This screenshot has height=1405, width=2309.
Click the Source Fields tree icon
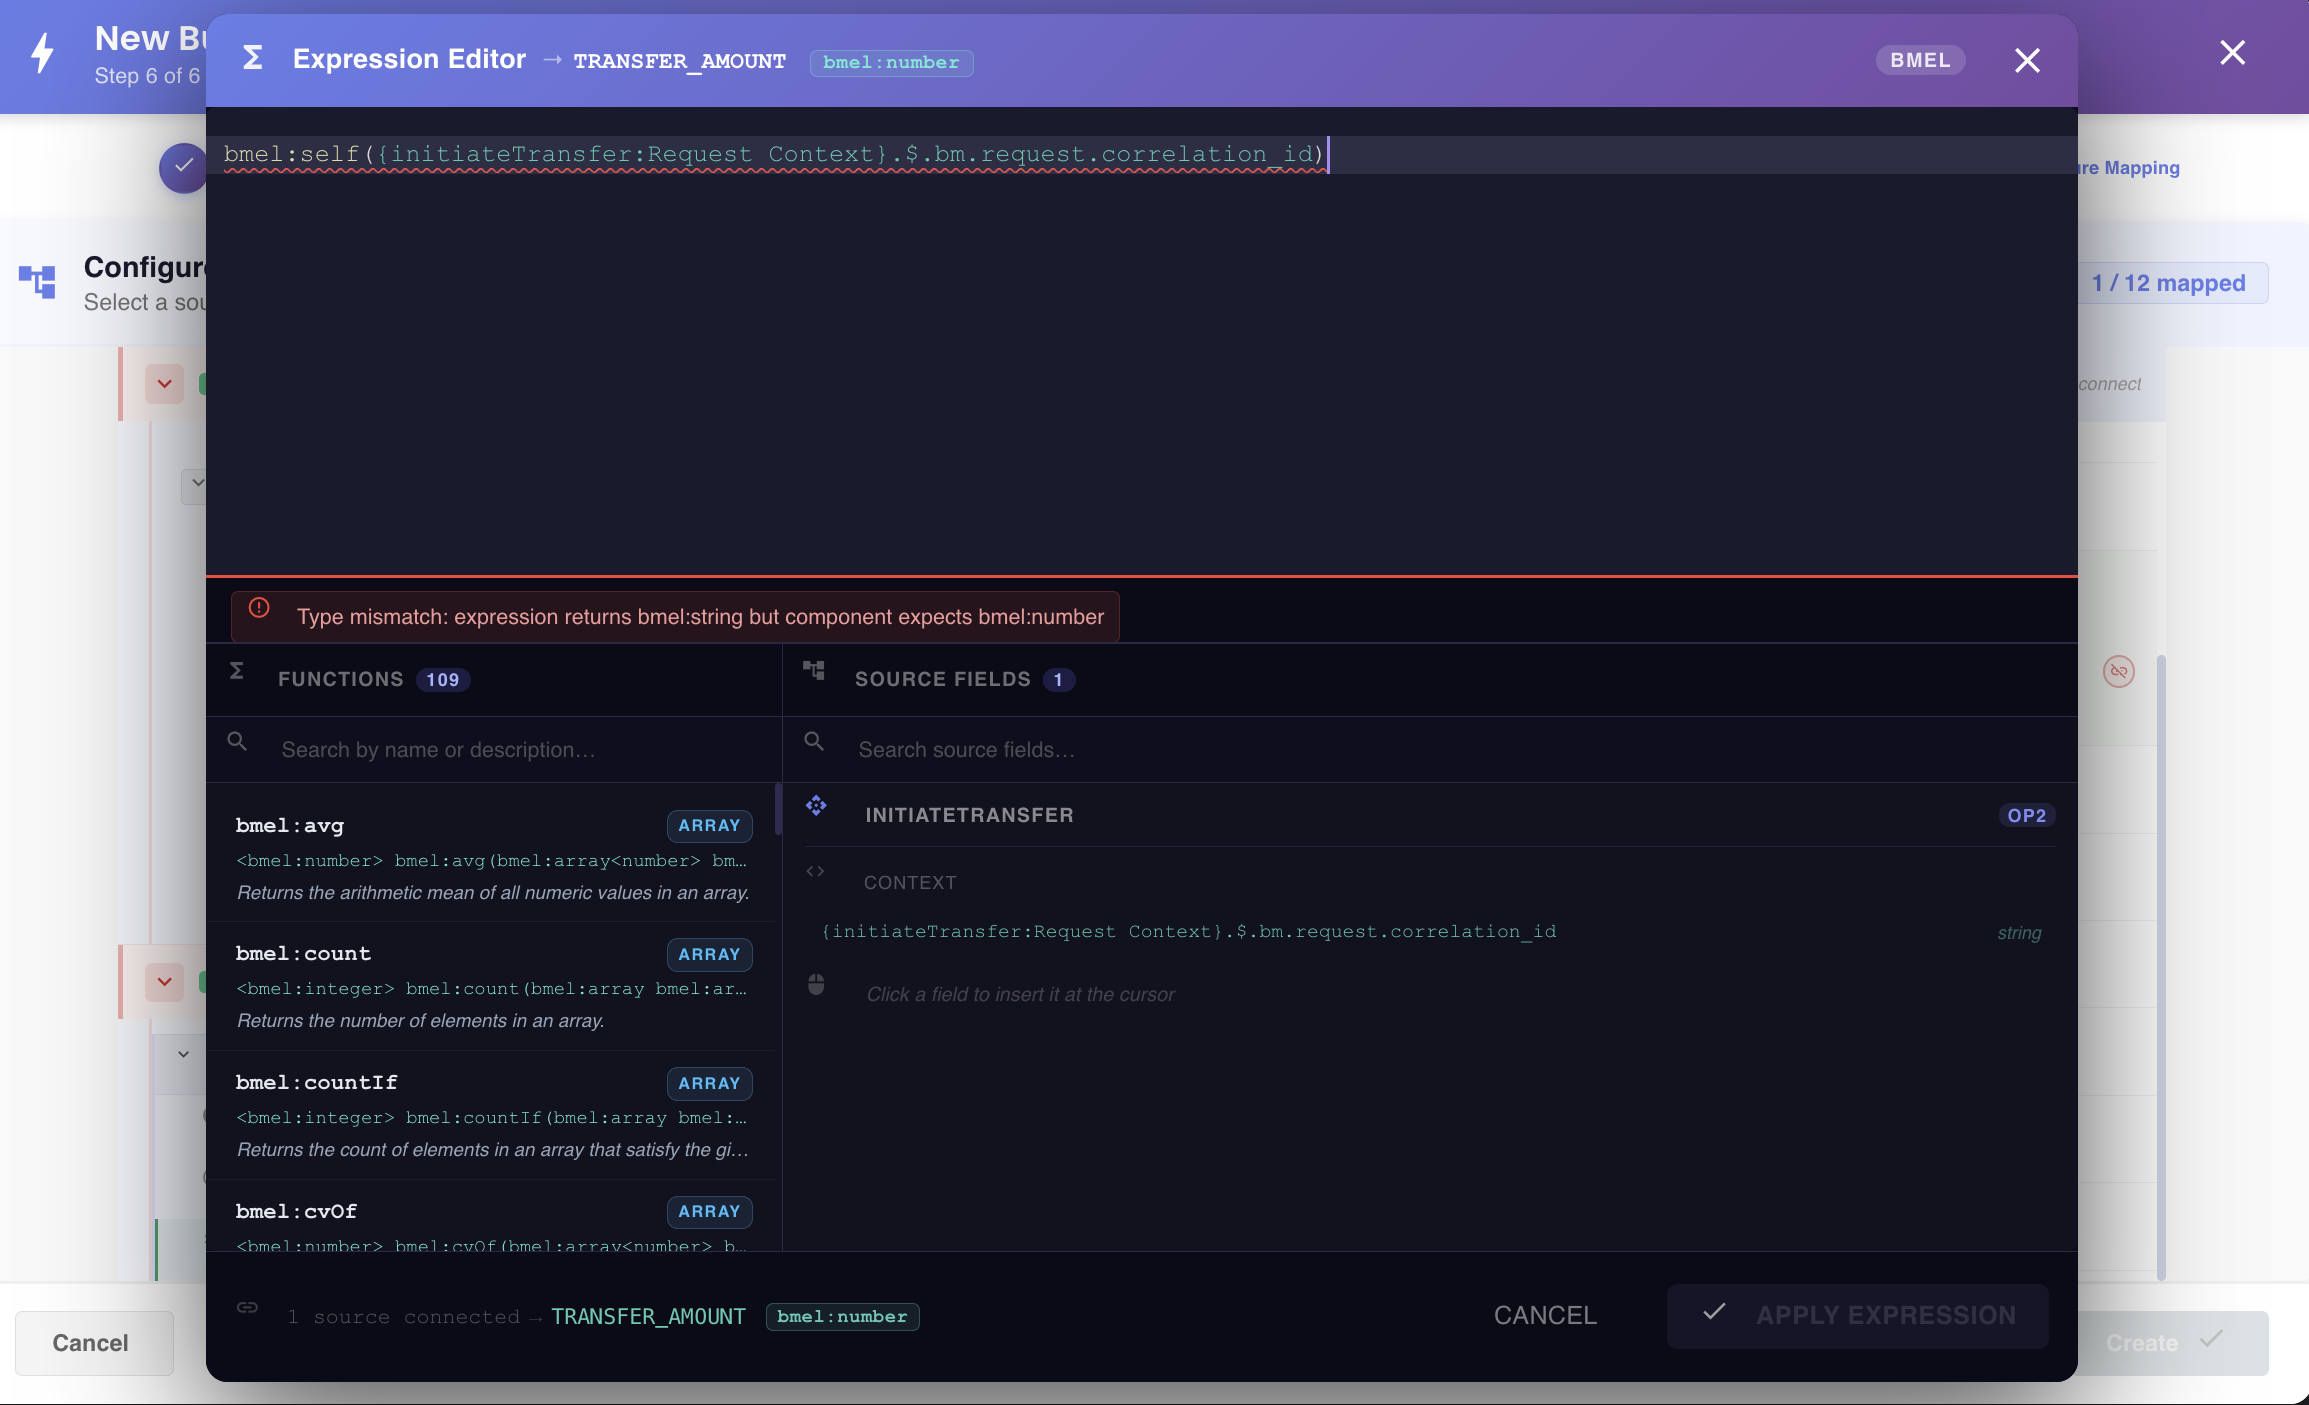point(814,670)
